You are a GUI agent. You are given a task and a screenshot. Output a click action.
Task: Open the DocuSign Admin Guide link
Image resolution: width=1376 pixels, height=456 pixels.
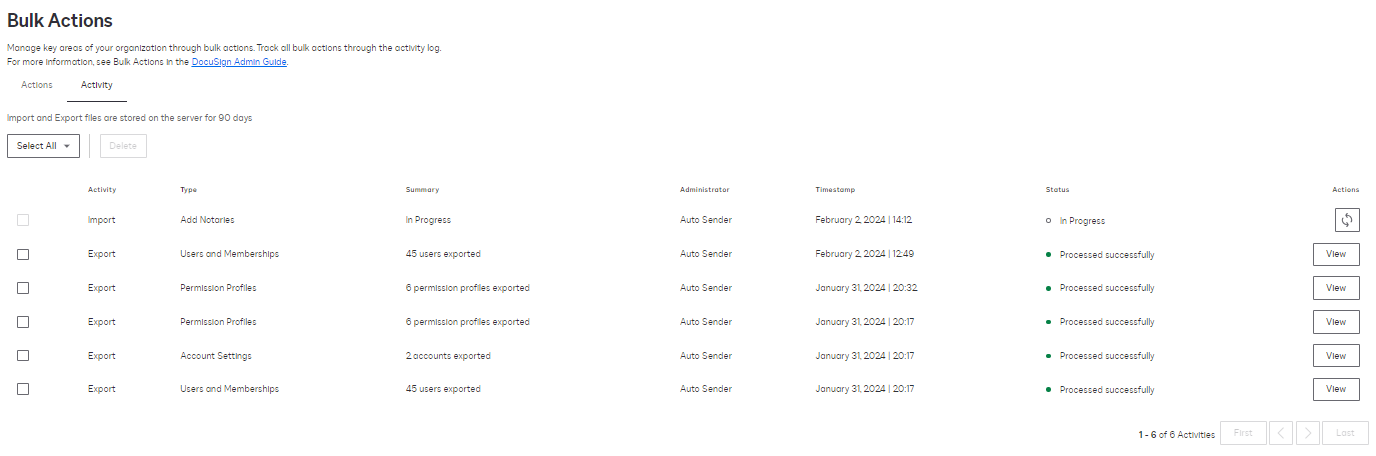click(239, 62)
